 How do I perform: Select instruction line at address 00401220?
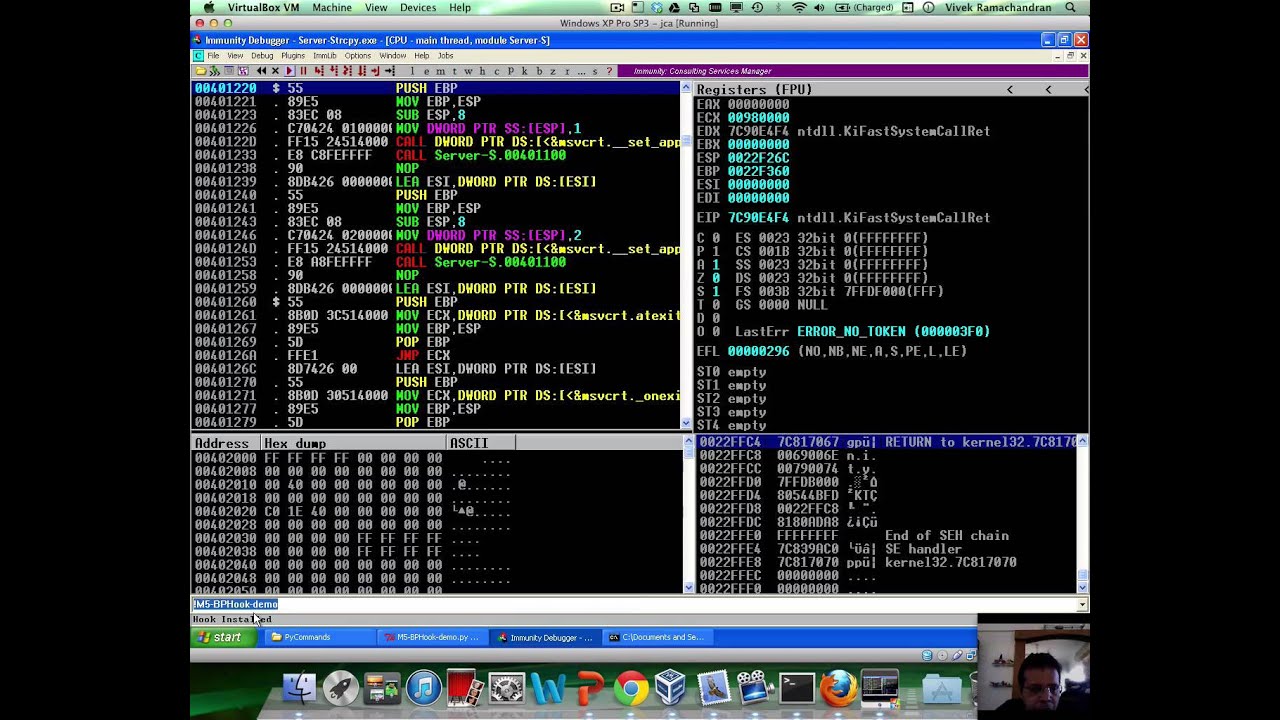[436, 89]
